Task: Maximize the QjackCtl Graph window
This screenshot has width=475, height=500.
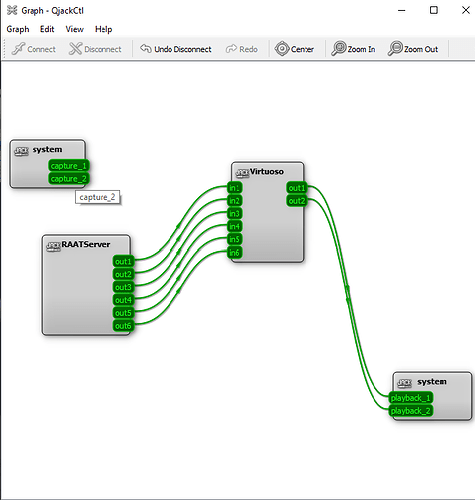Action: [434, 10]
